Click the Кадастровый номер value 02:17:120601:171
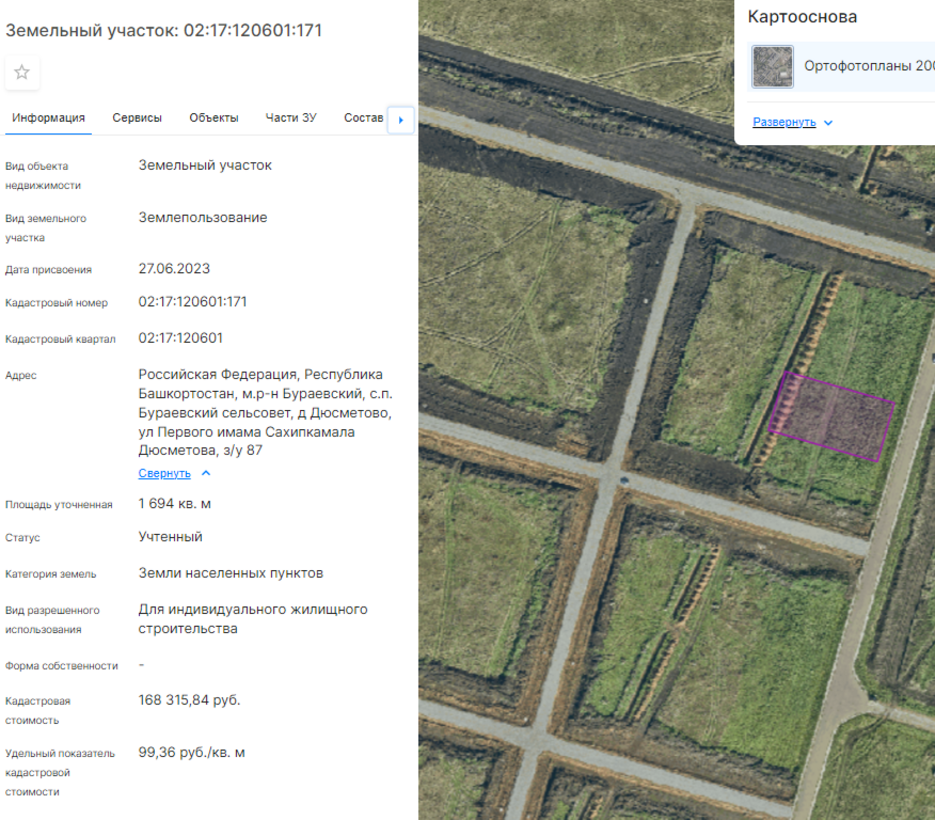The width and height of the screenshot is (935, 820). point(193,302)
